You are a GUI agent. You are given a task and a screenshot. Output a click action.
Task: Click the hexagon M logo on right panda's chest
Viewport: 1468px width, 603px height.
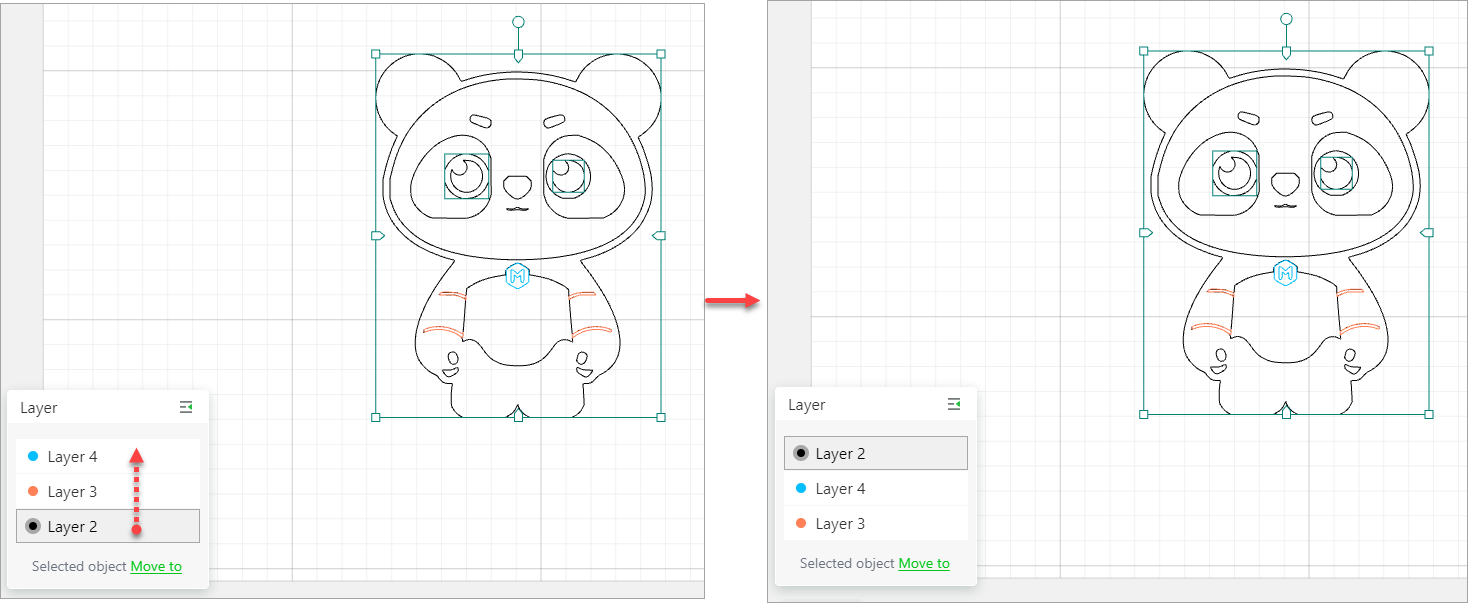click(1285, 271)
